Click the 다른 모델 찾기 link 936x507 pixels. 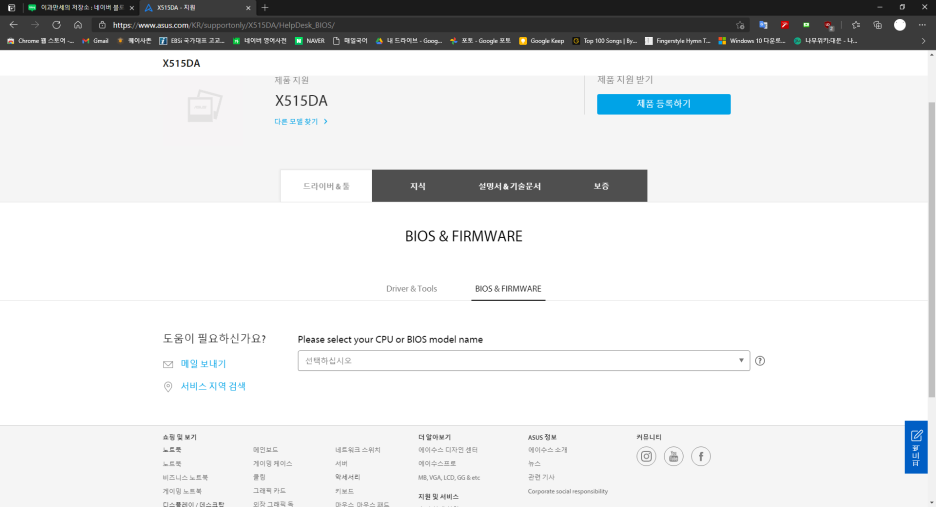301,121
